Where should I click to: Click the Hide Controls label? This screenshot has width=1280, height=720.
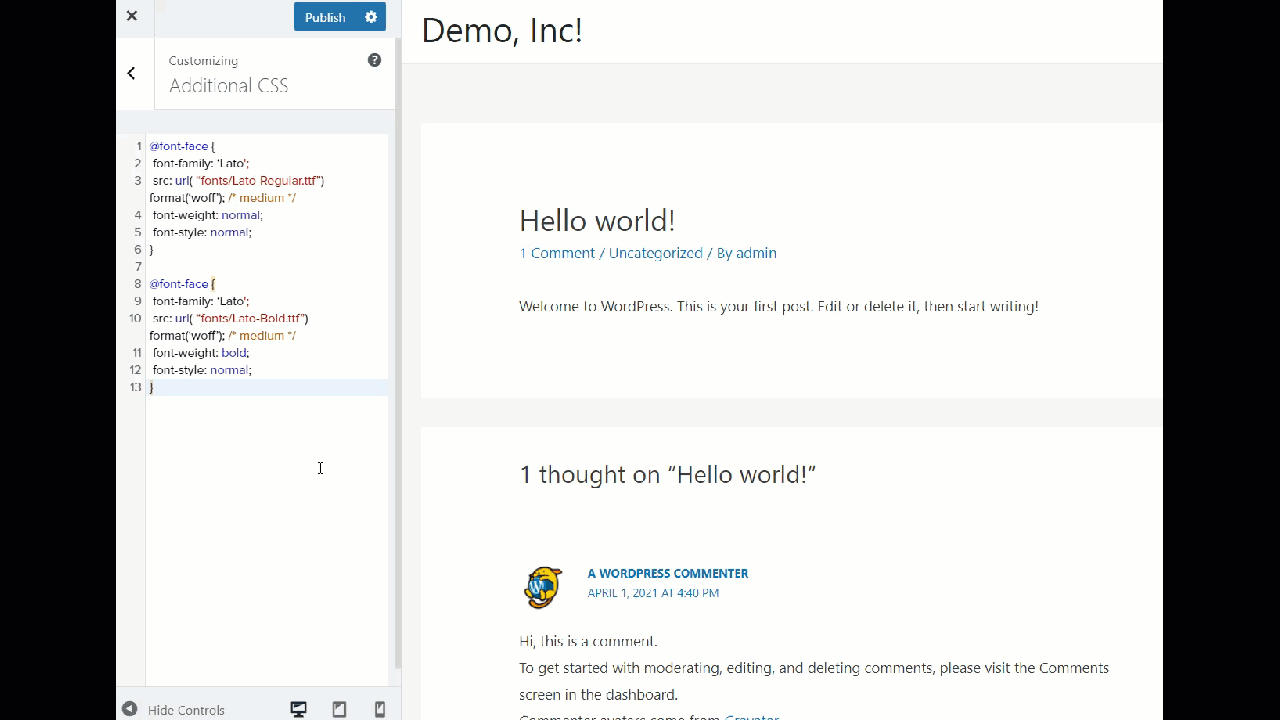coord(186,710)
